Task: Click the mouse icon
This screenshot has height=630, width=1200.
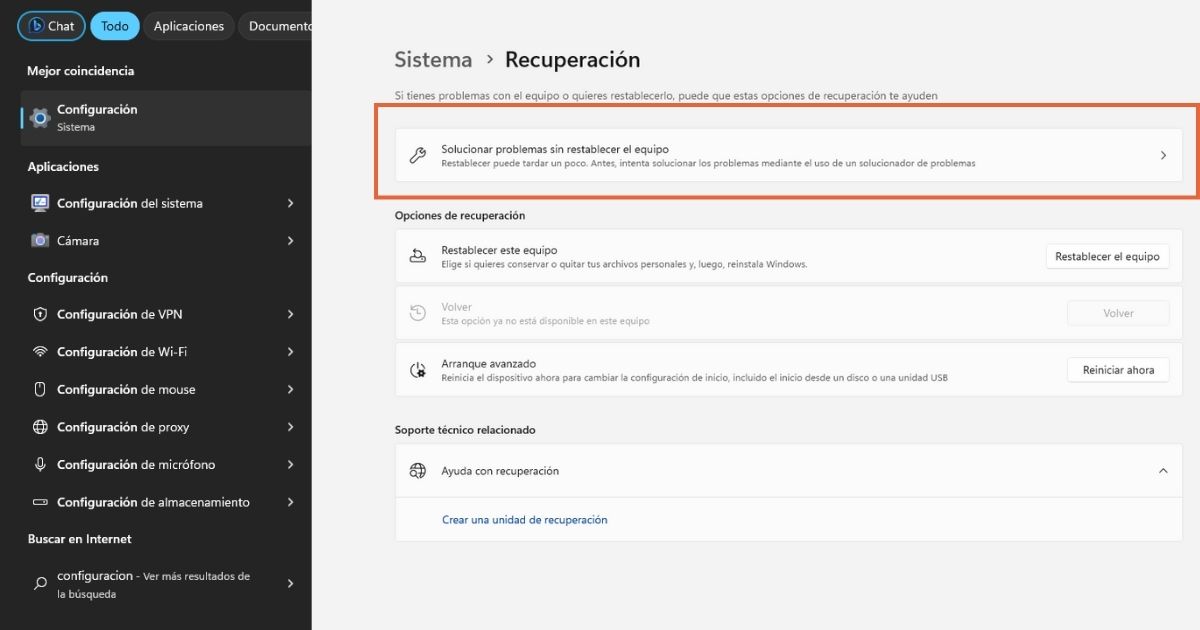Action: (40, 390)
